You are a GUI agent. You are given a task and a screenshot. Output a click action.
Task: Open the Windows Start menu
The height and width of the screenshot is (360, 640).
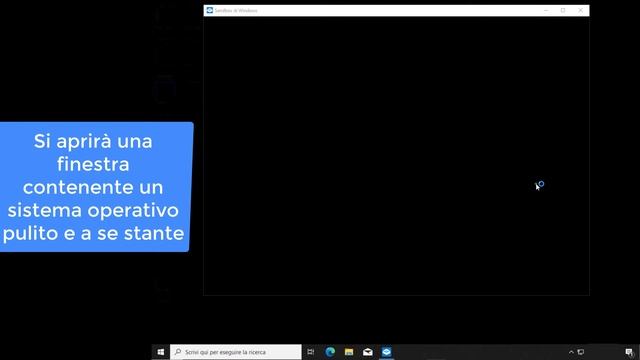tap(161, 352)
